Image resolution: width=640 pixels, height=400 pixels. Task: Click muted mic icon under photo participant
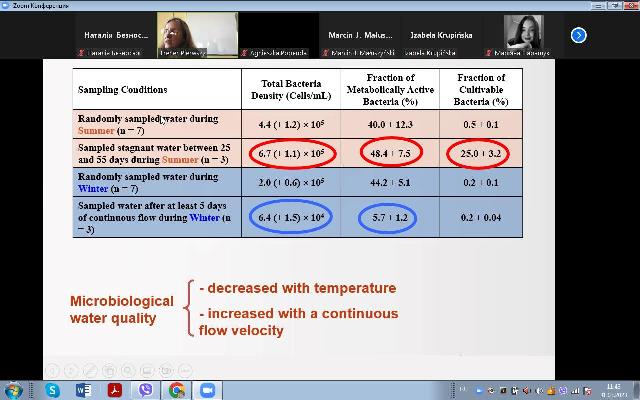click(488, 53)
